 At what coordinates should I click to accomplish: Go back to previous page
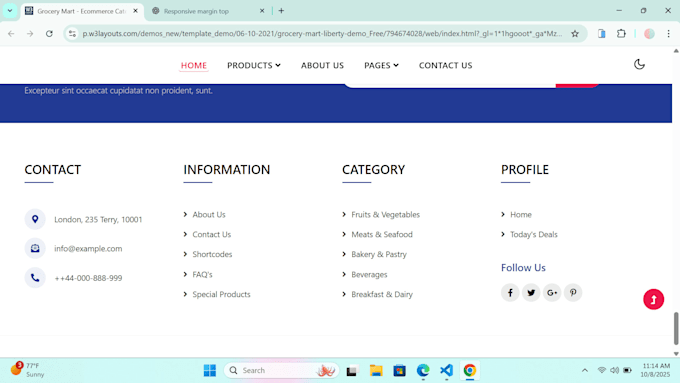coord(11,34)
